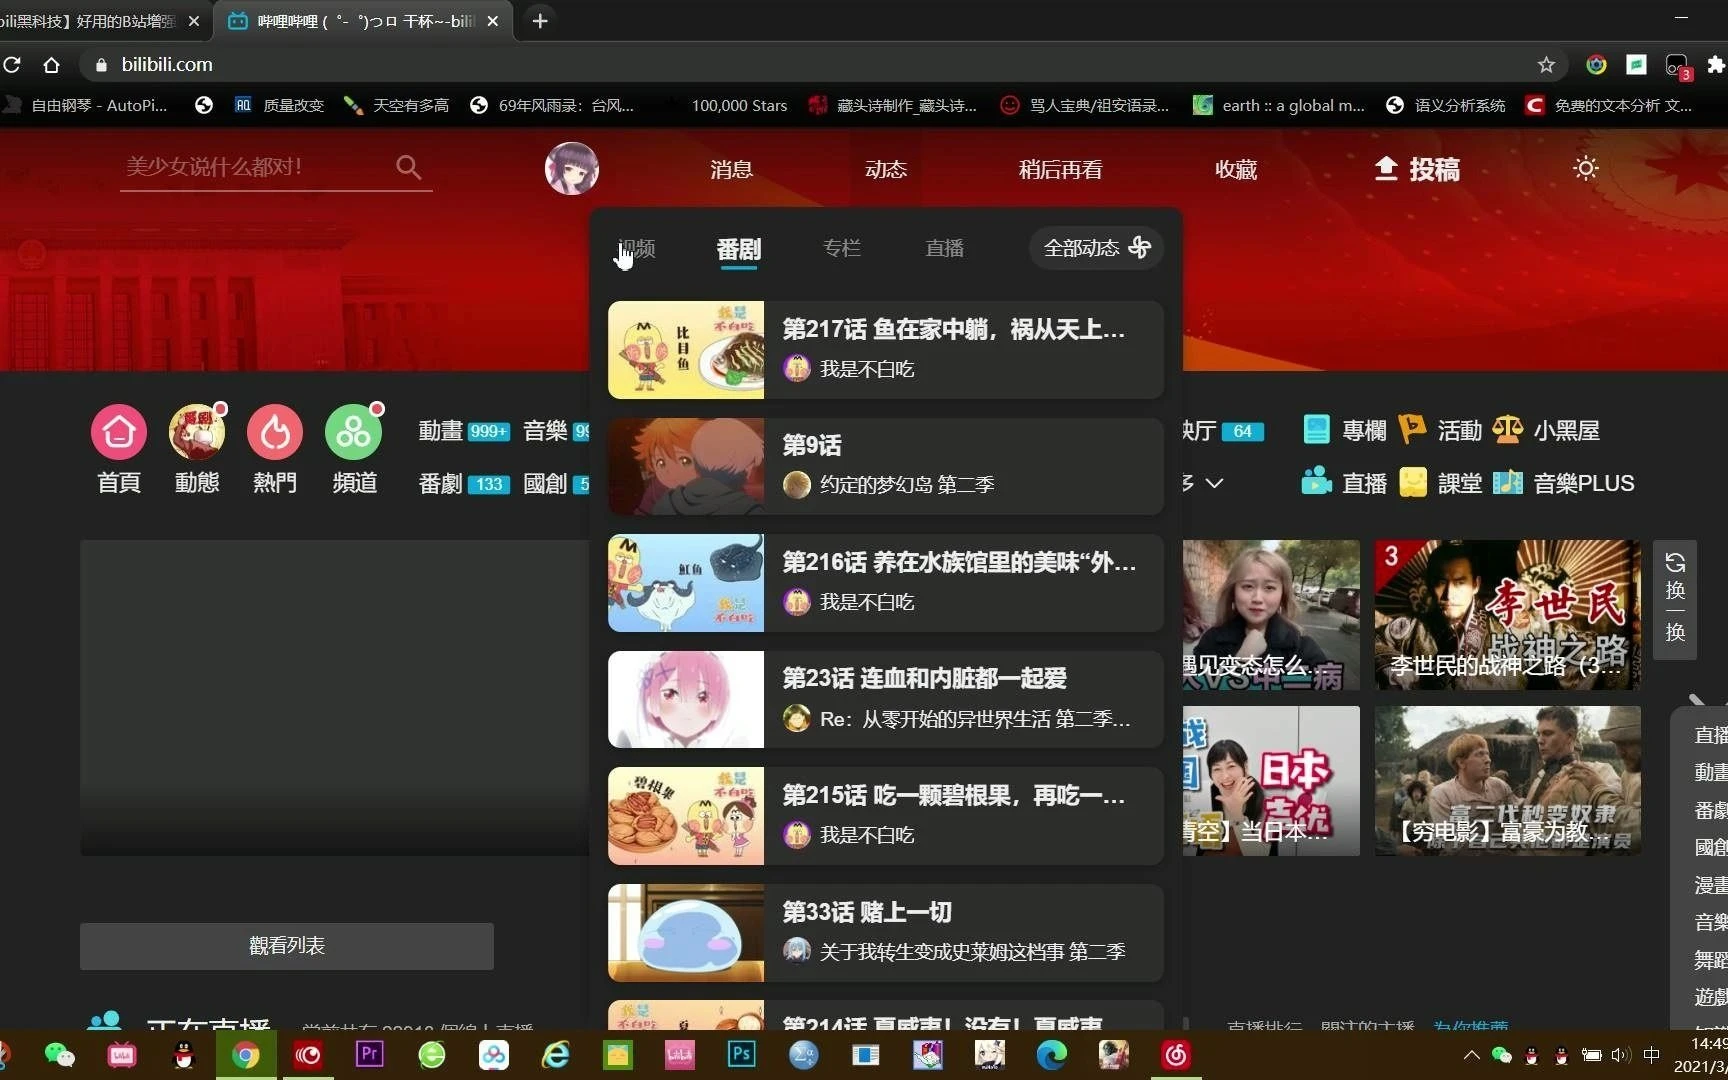Open 动态 in top navigation
1728x1080 pixels.
(886, 169)
